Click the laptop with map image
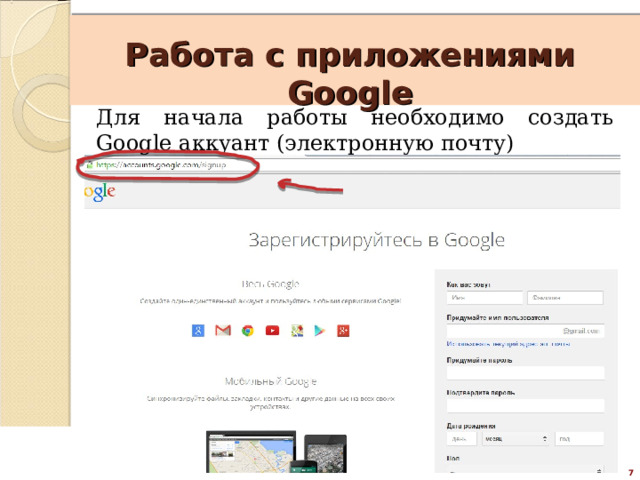Image resolution: width=640 pixels, height=480 pixels. tap(251, 452)
